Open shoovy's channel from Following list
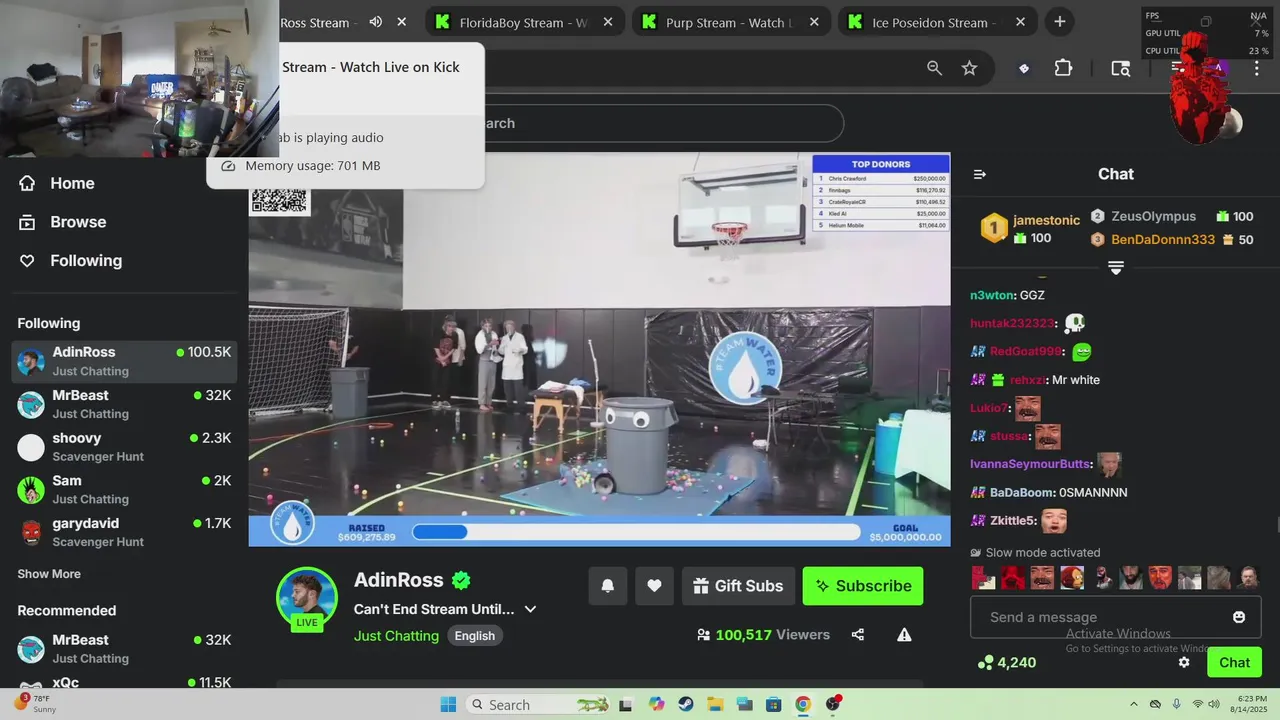The image size is (1280, 720). [124, 447]
